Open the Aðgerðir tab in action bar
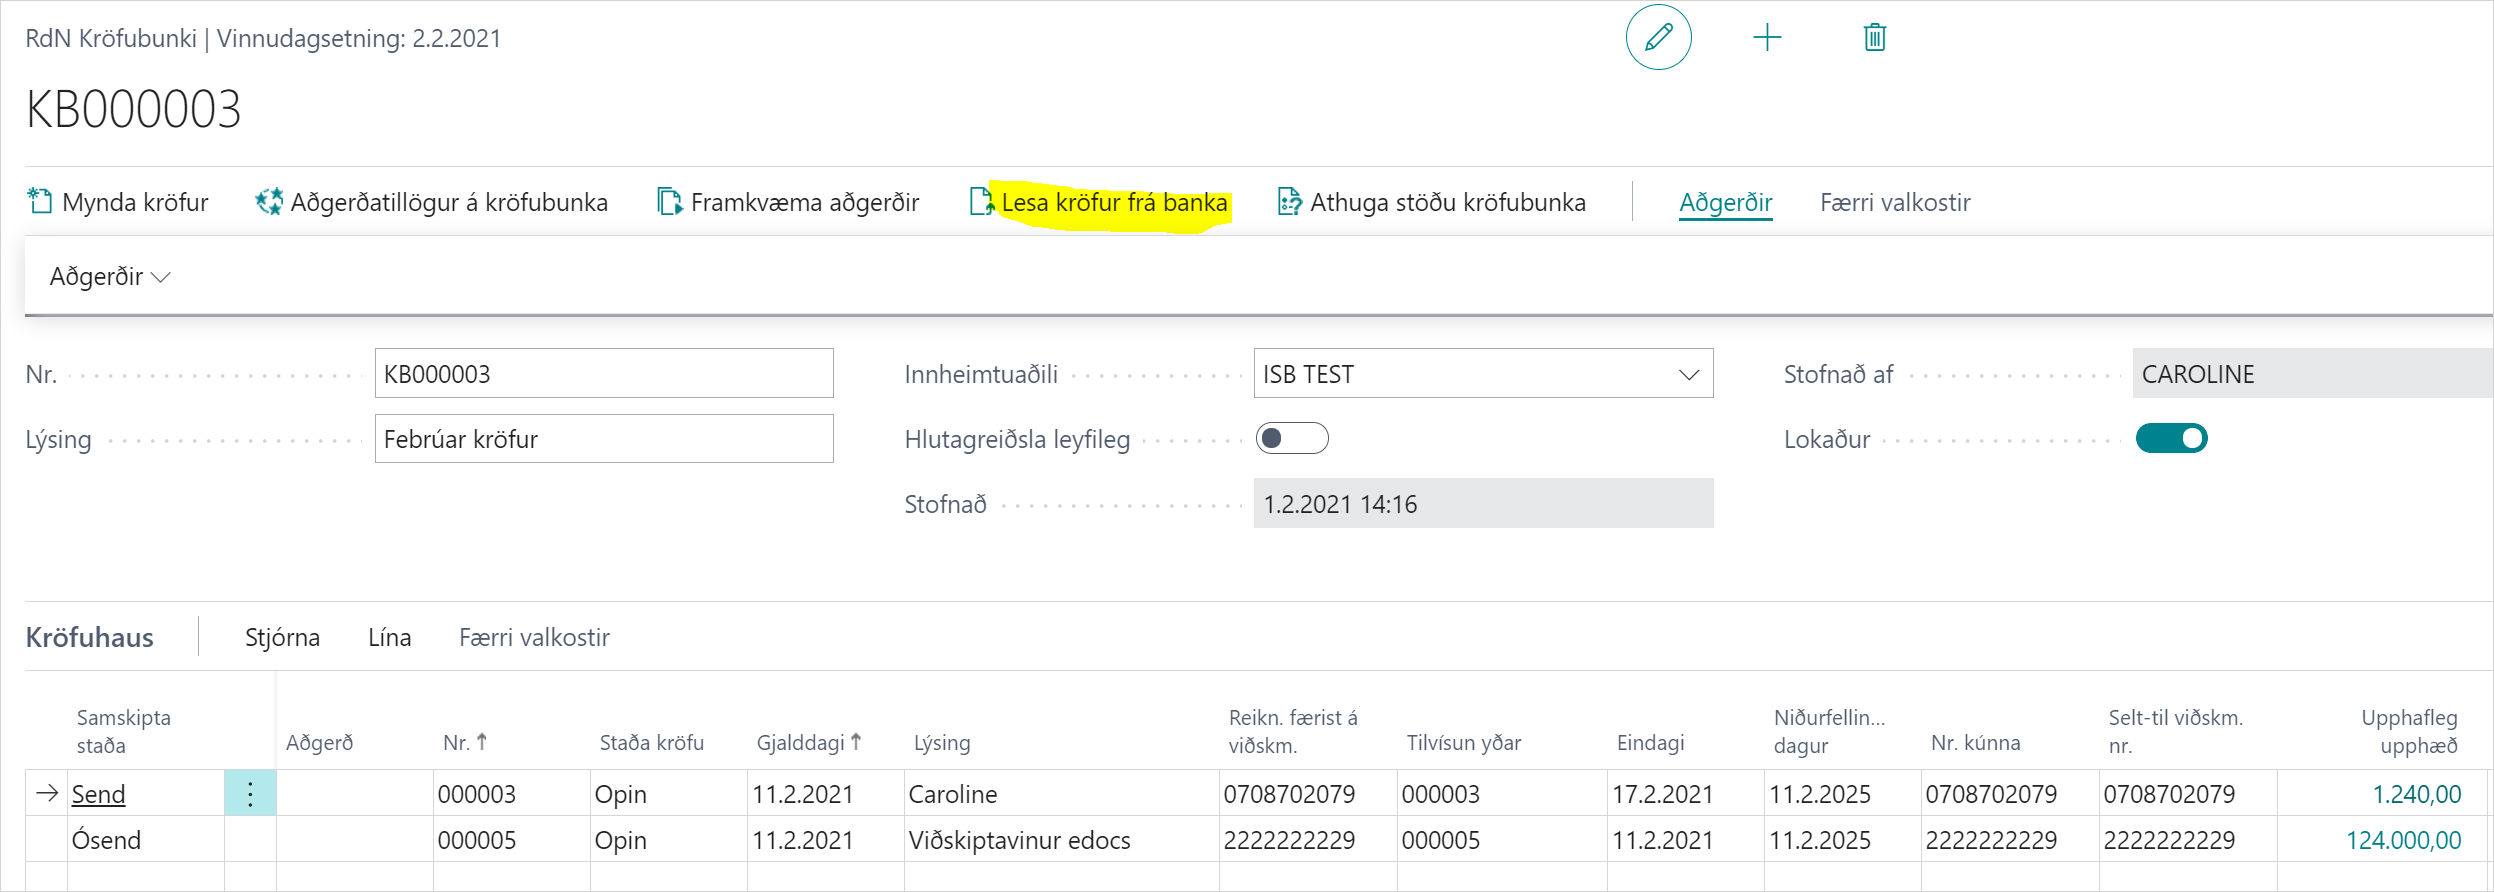This screenshot has width=2494, height=892. 1725,203
